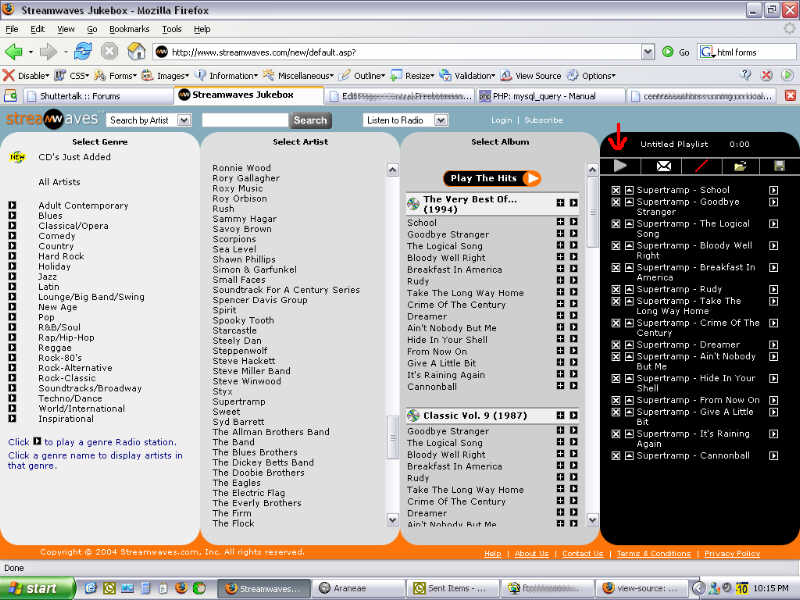Add School track to the playlist
The width and height of the screenshot is (800, 600).
click(x=560, y=222)
